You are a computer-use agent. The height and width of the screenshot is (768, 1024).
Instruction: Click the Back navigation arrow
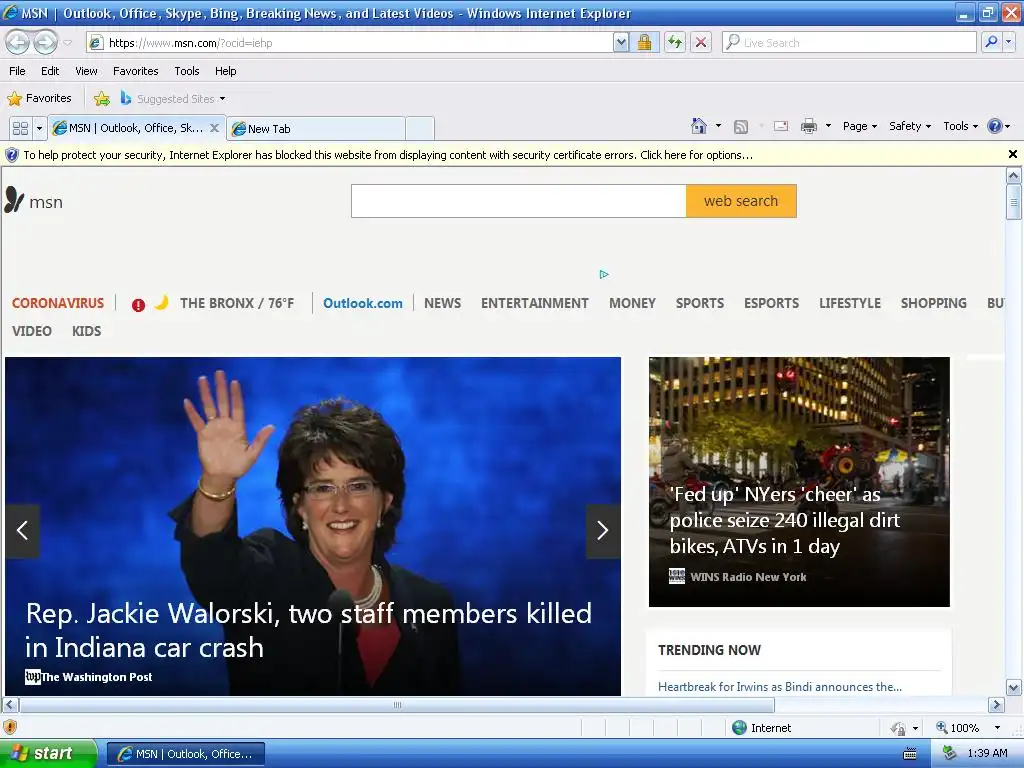(x=17, y=42)
